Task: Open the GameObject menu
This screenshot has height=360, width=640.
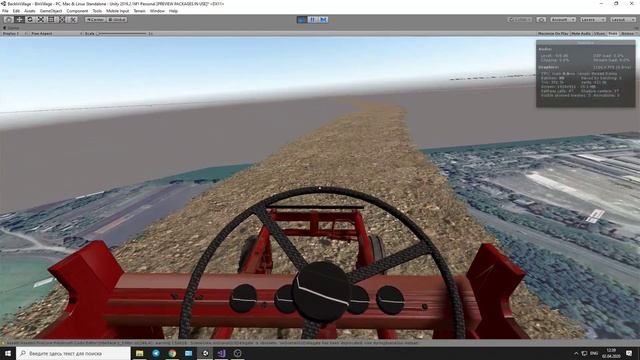Action: [x=51, y=11]
